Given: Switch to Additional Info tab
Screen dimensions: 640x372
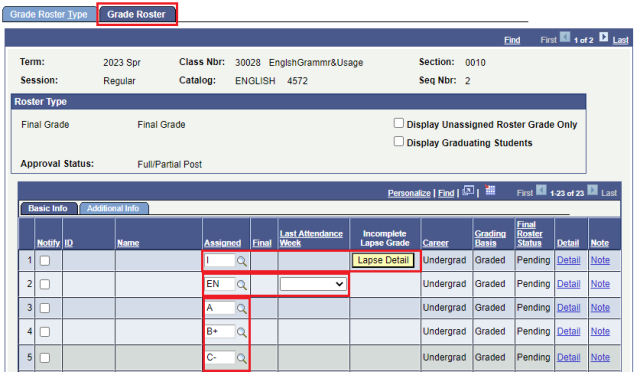Looking at the screenshot, I should [113, 208].
